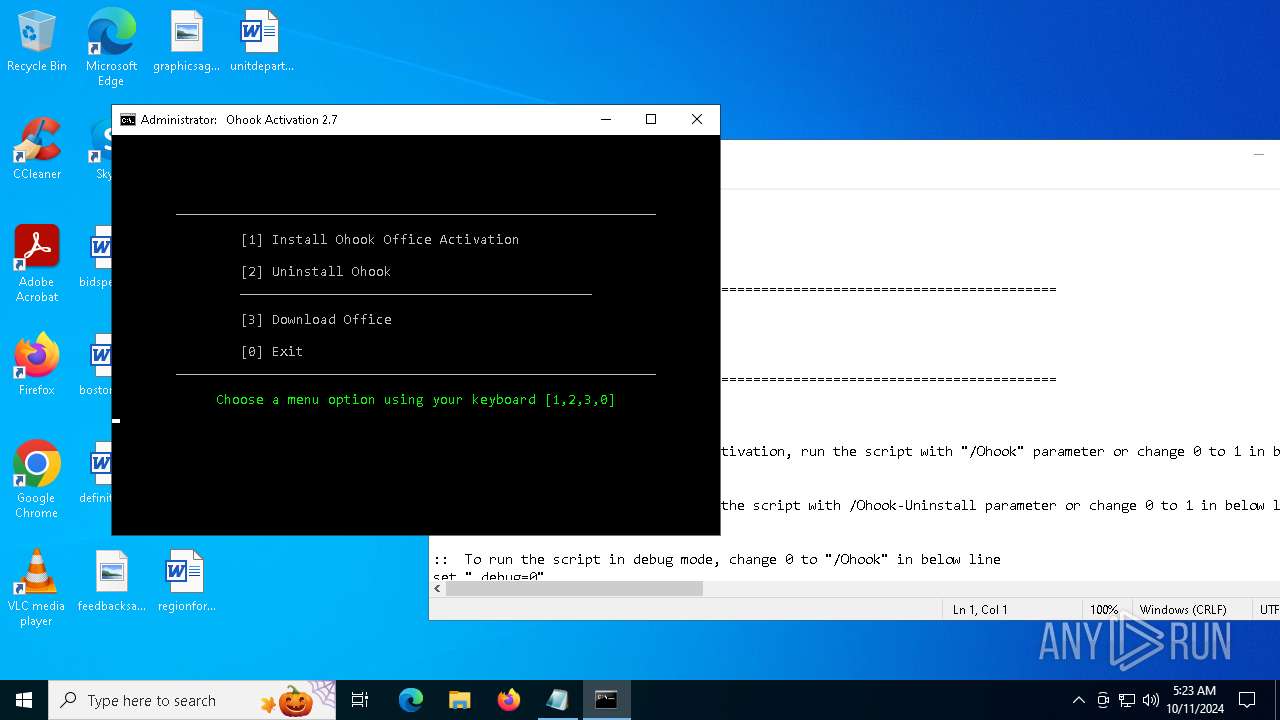The width and height of the screenshot is (1280, 720).
Task: Select the feedbacksa image file on the desktop
Action: 112,581
